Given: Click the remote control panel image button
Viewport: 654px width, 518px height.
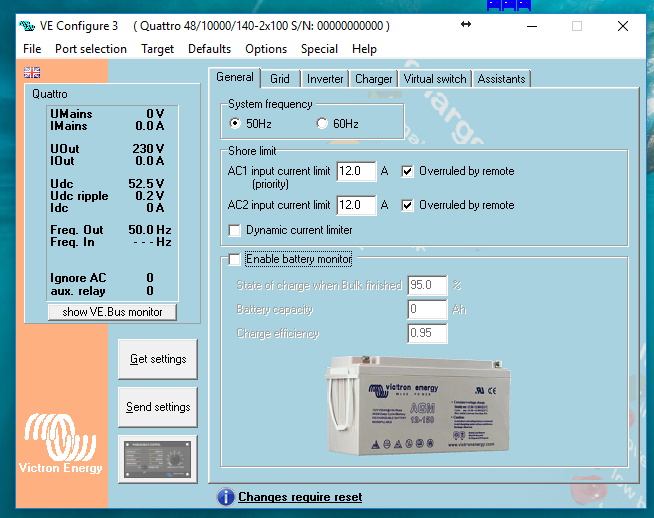Looking at the screenshot, I should point(158,459).
